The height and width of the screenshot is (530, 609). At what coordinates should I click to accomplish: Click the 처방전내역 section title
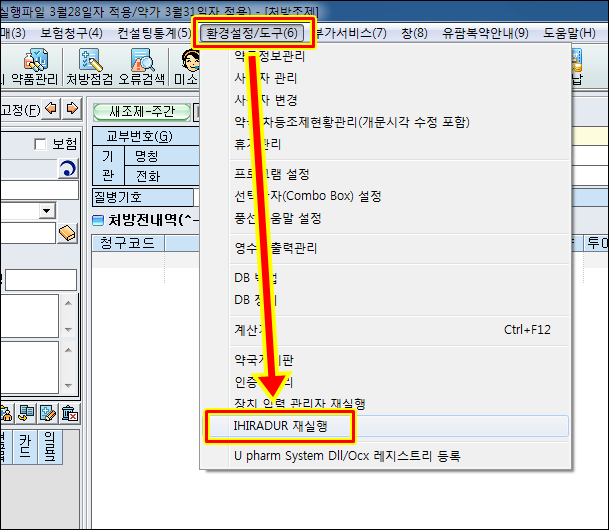tap(153, 220)
